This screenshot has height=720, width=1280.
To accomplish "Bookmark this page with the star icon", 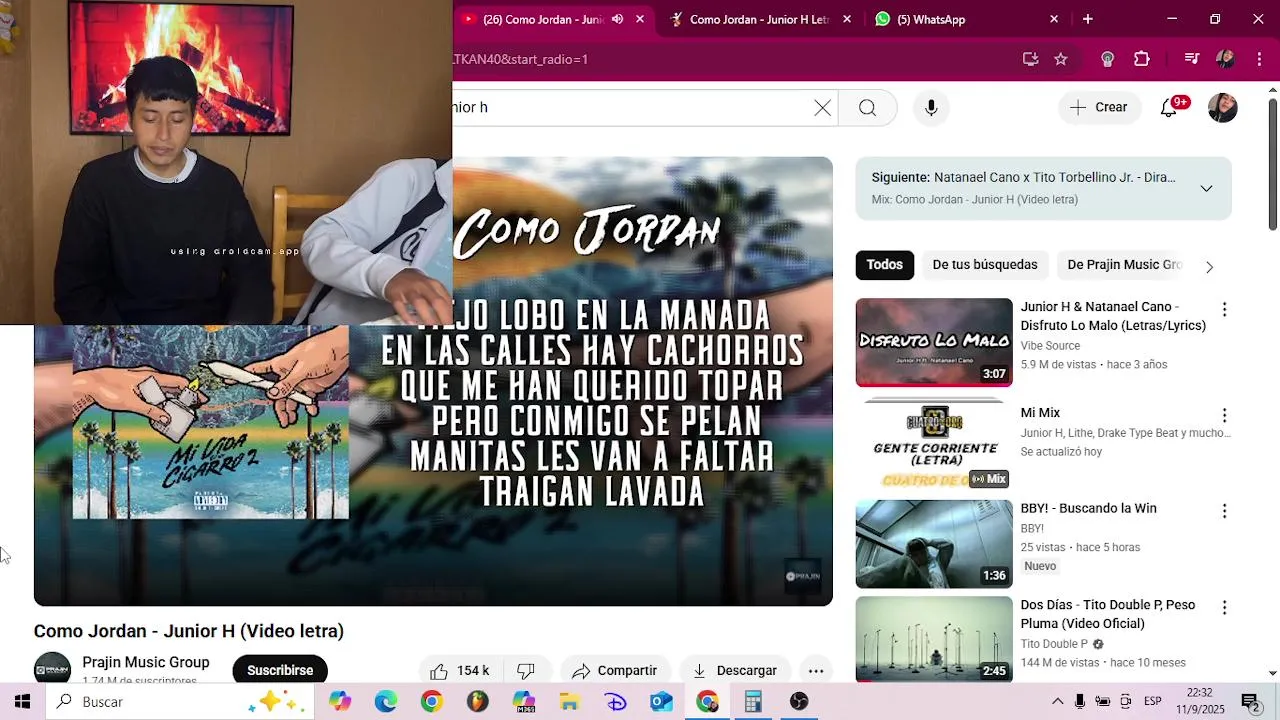I will [x=1061, y=59].
